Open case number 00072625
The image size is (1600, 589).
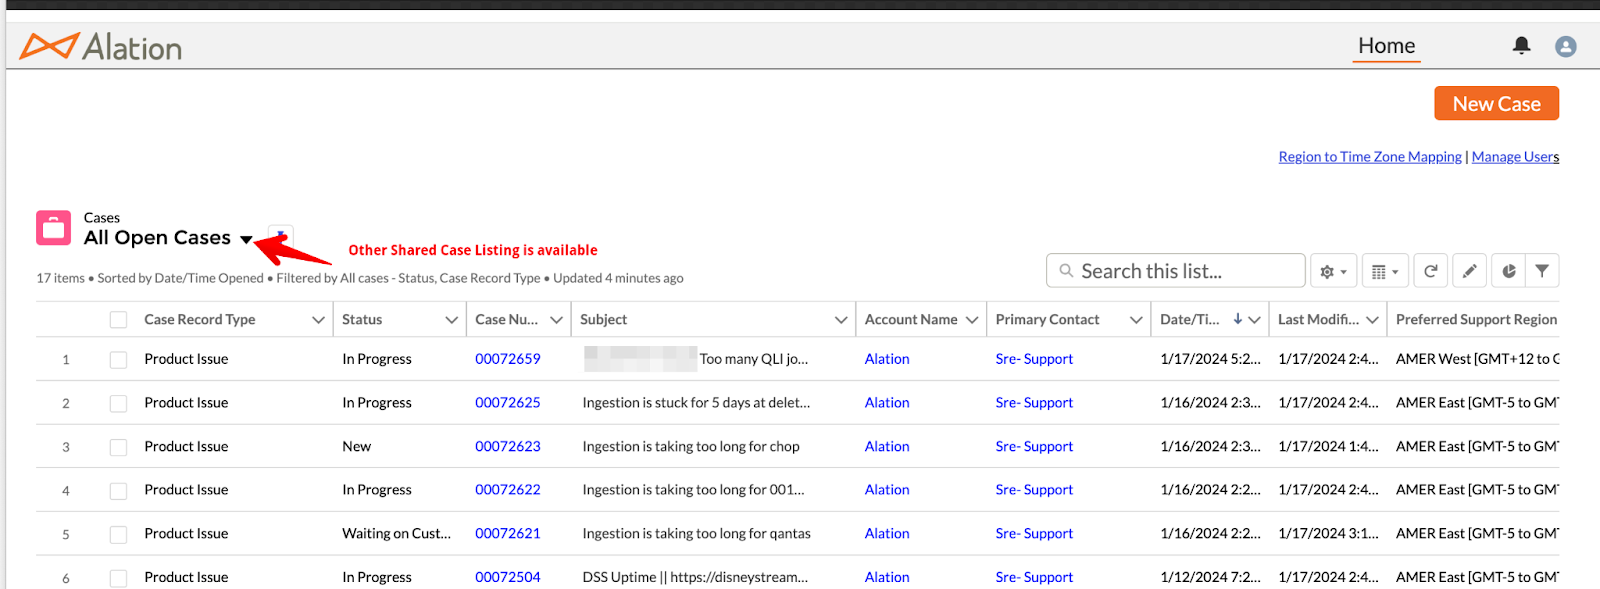coord(507,403)
